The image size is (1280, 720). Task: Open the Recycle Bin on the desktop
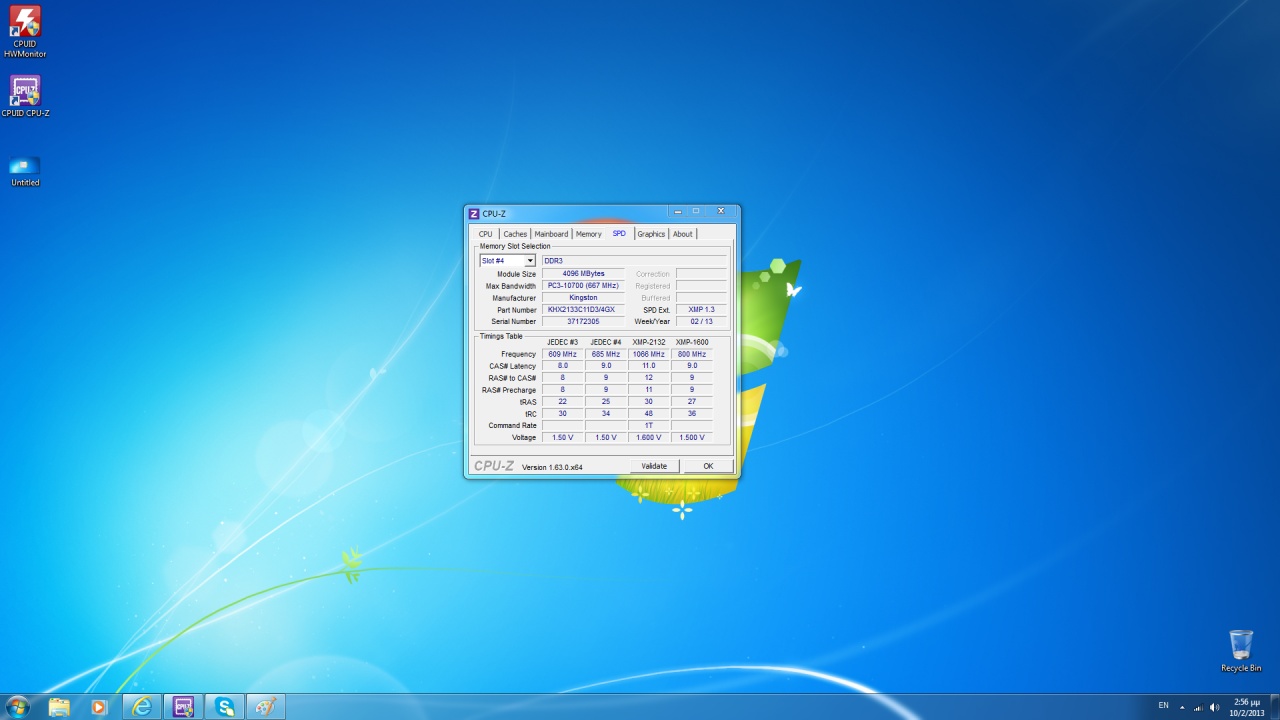coord(1241,651)
